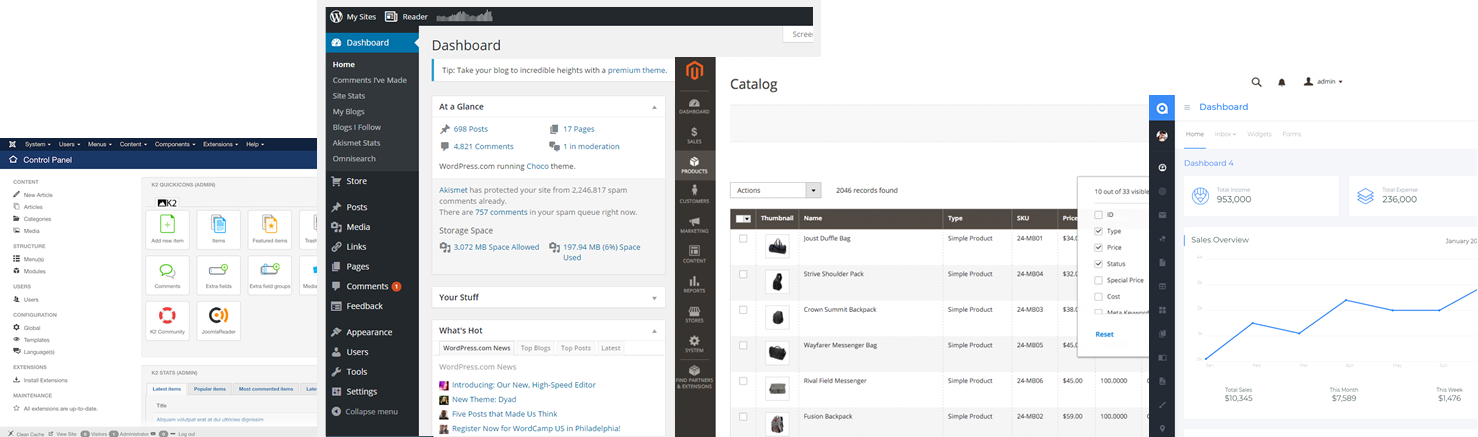Open the Magento Marketing sidebar icon
The image size is (1478, 437).
coord(694,225)
